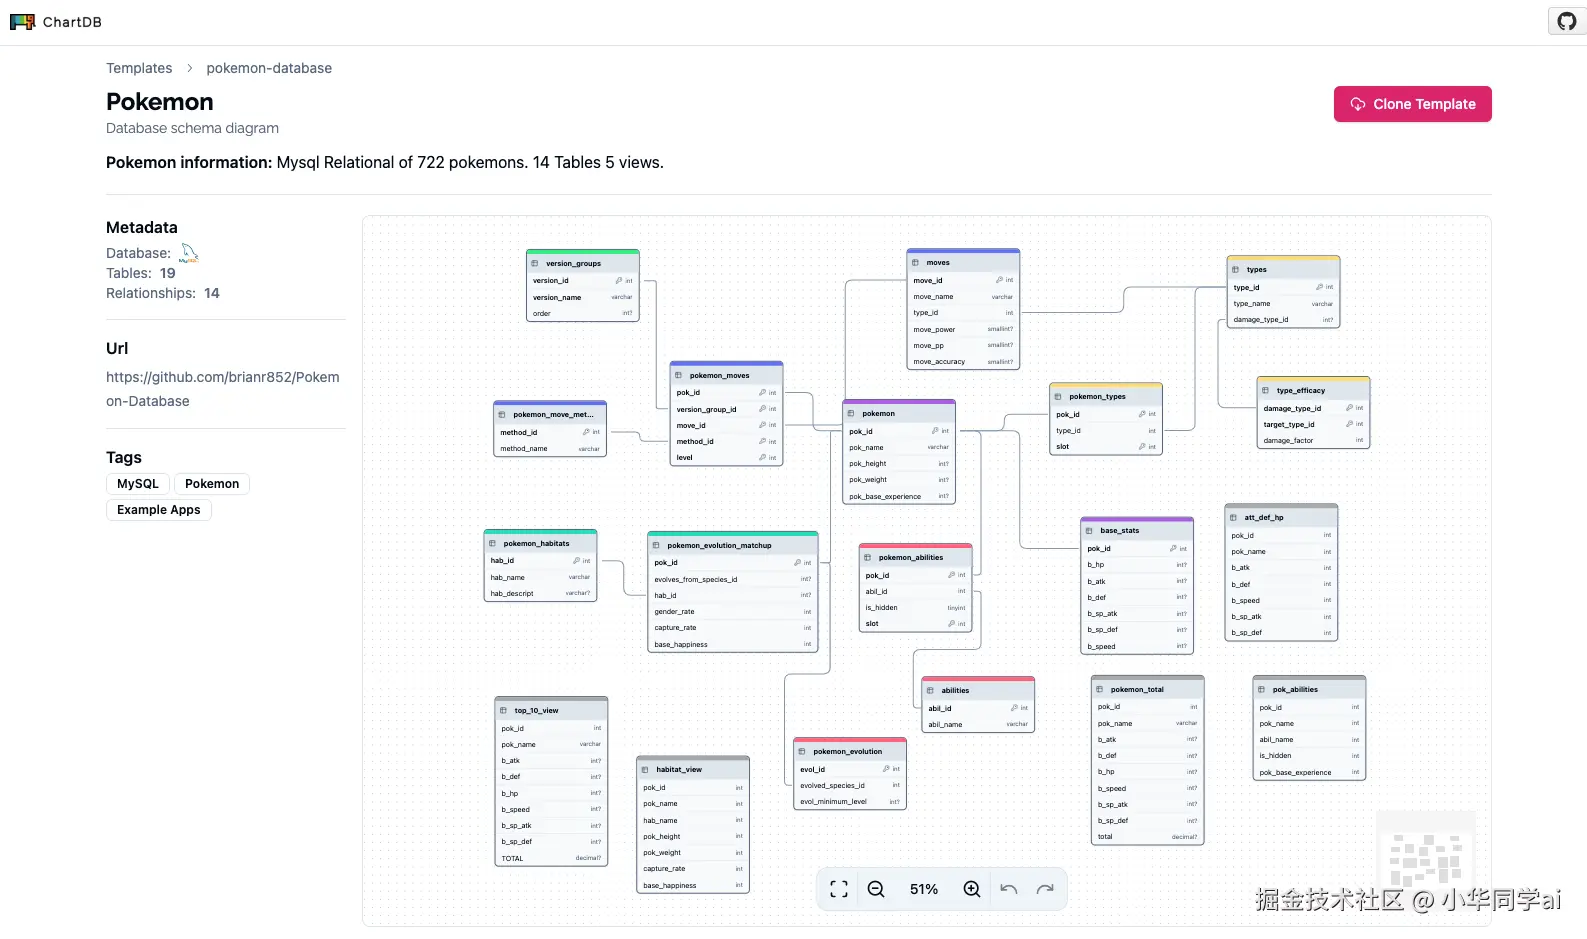Click the pokemon_habitats table icon
The height and width of the screenshot is (939, 1587).
pyautogui.click(x=492, y=544)
